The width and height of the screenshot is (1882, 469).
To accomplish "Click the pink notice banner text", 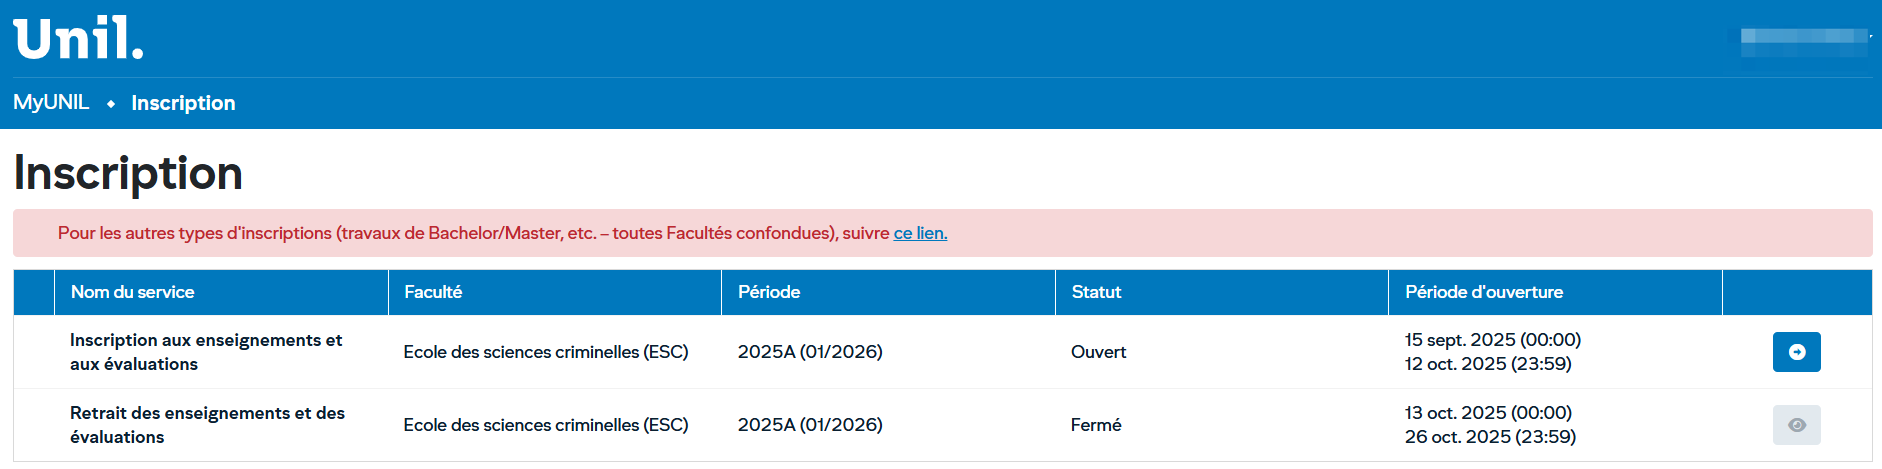I will [473, 233].
